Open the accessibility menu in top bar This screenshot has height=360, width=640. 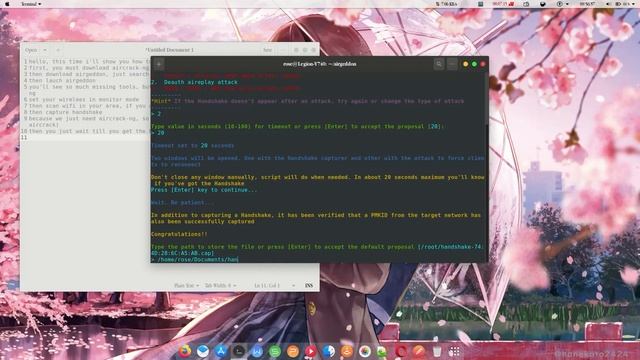point(562,4)
